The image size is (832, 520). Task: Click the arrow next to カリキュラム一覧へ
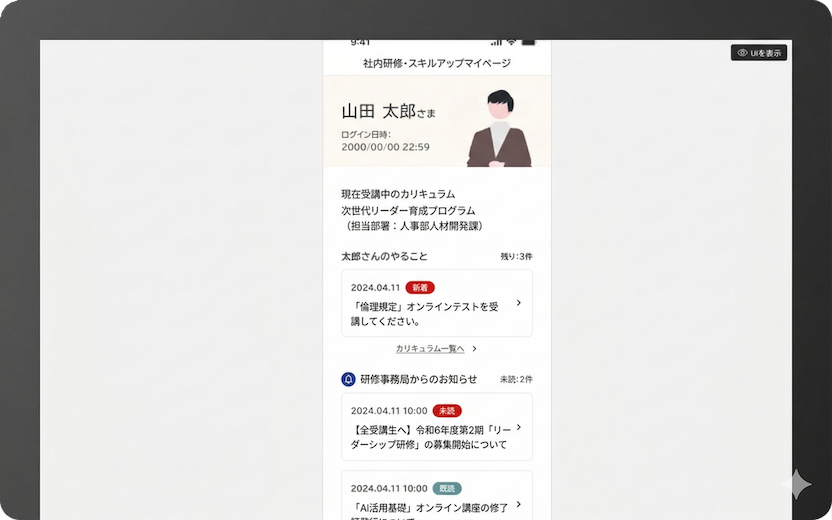(x=474, y=349)
